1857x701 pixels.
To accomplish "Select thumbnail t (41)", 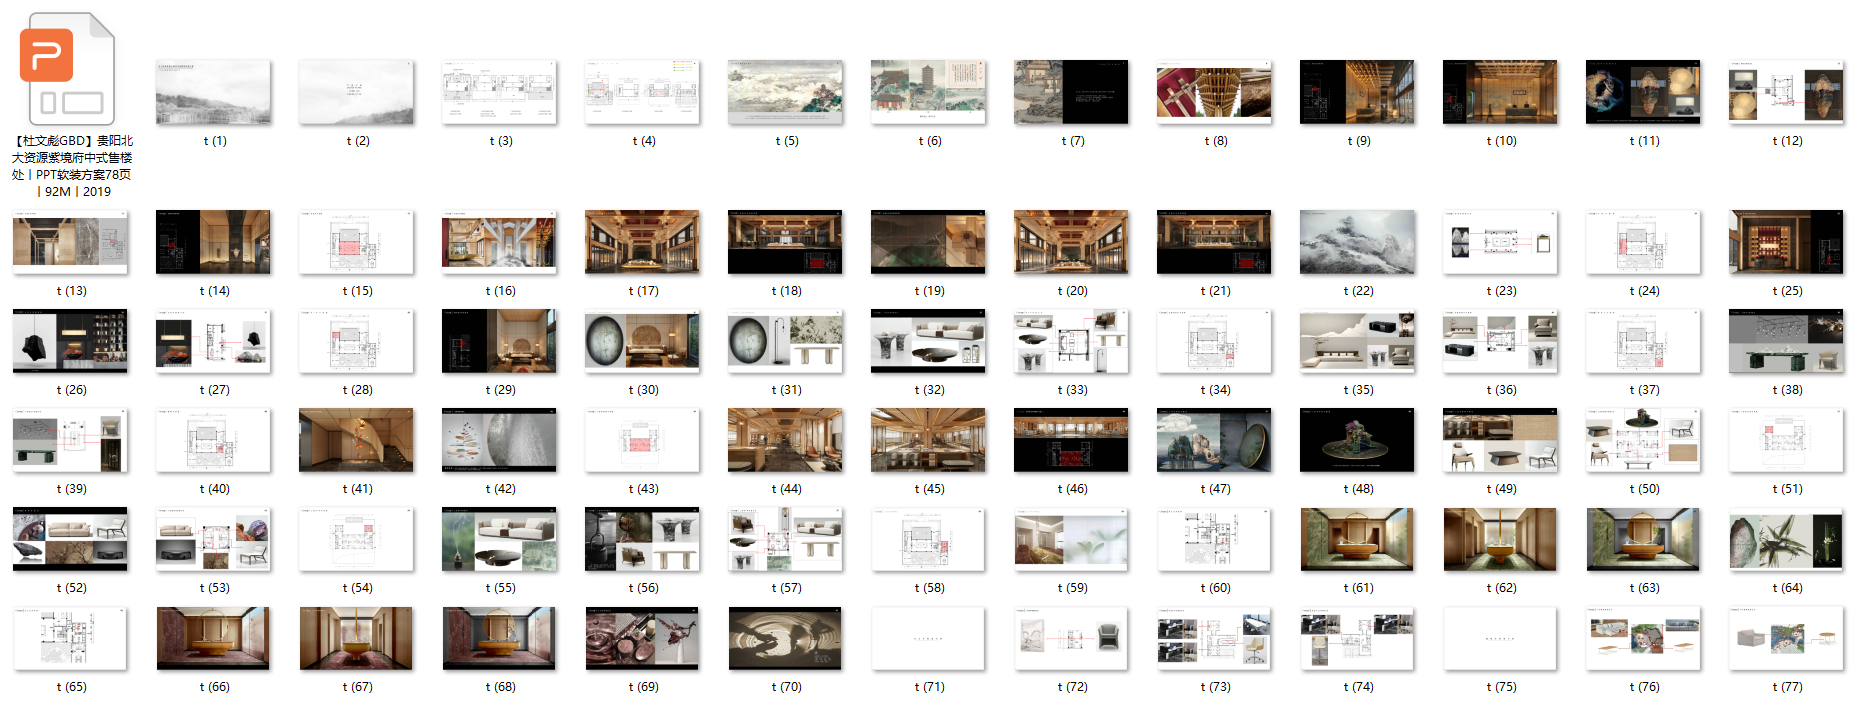I will click(x=356, y=440).
